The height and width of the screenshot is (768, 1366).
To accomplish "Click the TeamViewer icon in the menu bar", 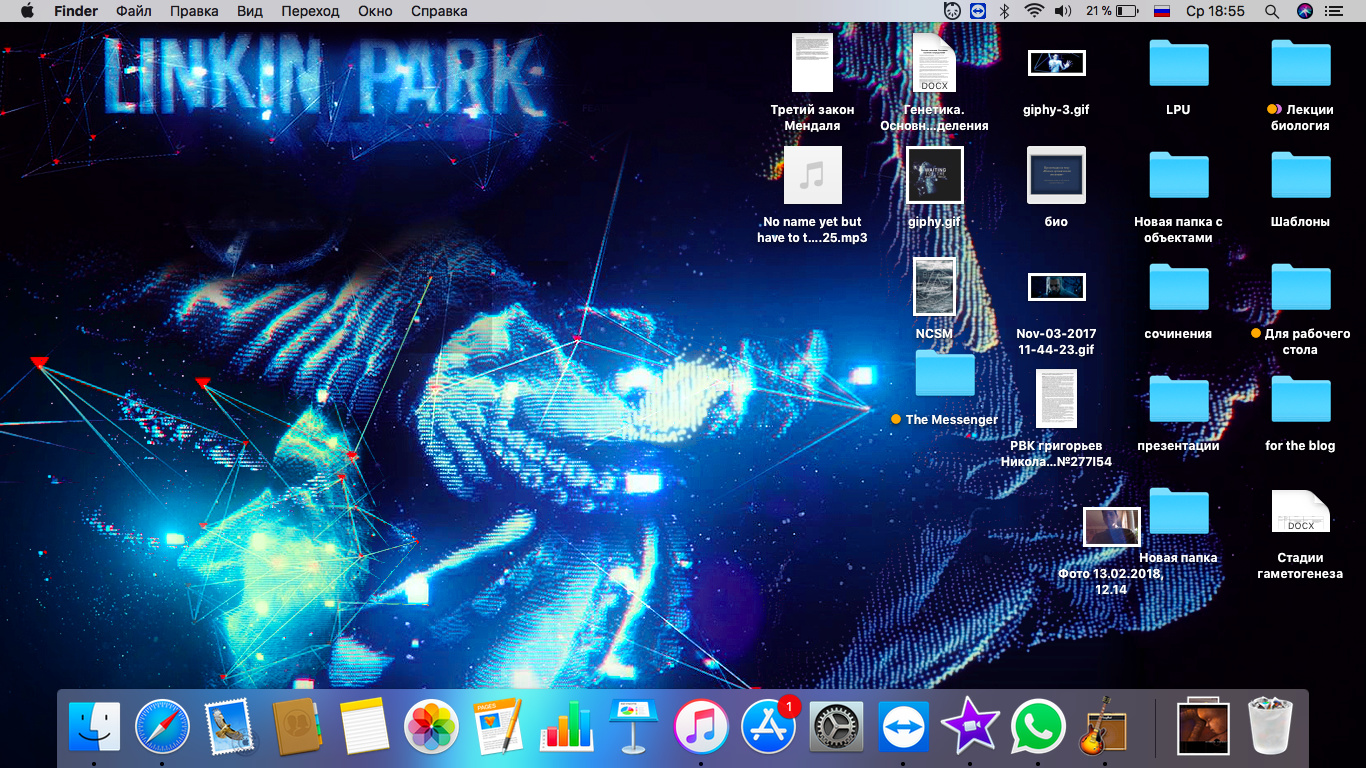I will (978, 11).
